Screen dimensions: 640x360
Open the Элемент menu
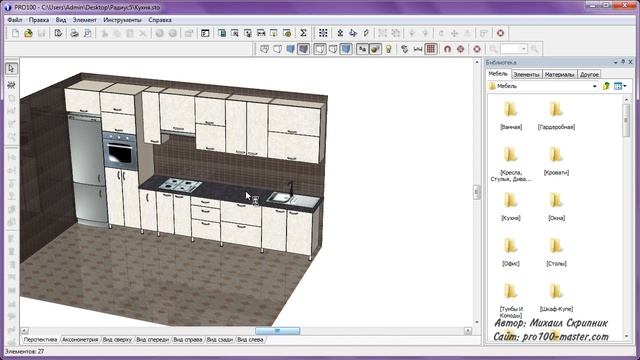[84, 20]
